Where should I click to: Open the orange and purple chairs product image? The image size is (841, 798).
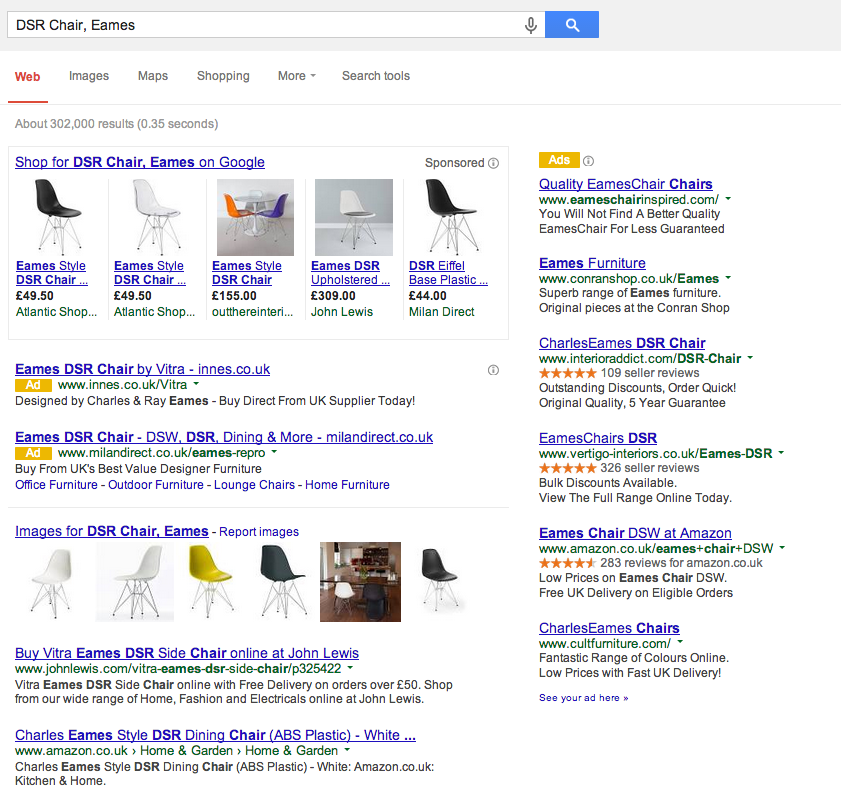coord(255,217)
